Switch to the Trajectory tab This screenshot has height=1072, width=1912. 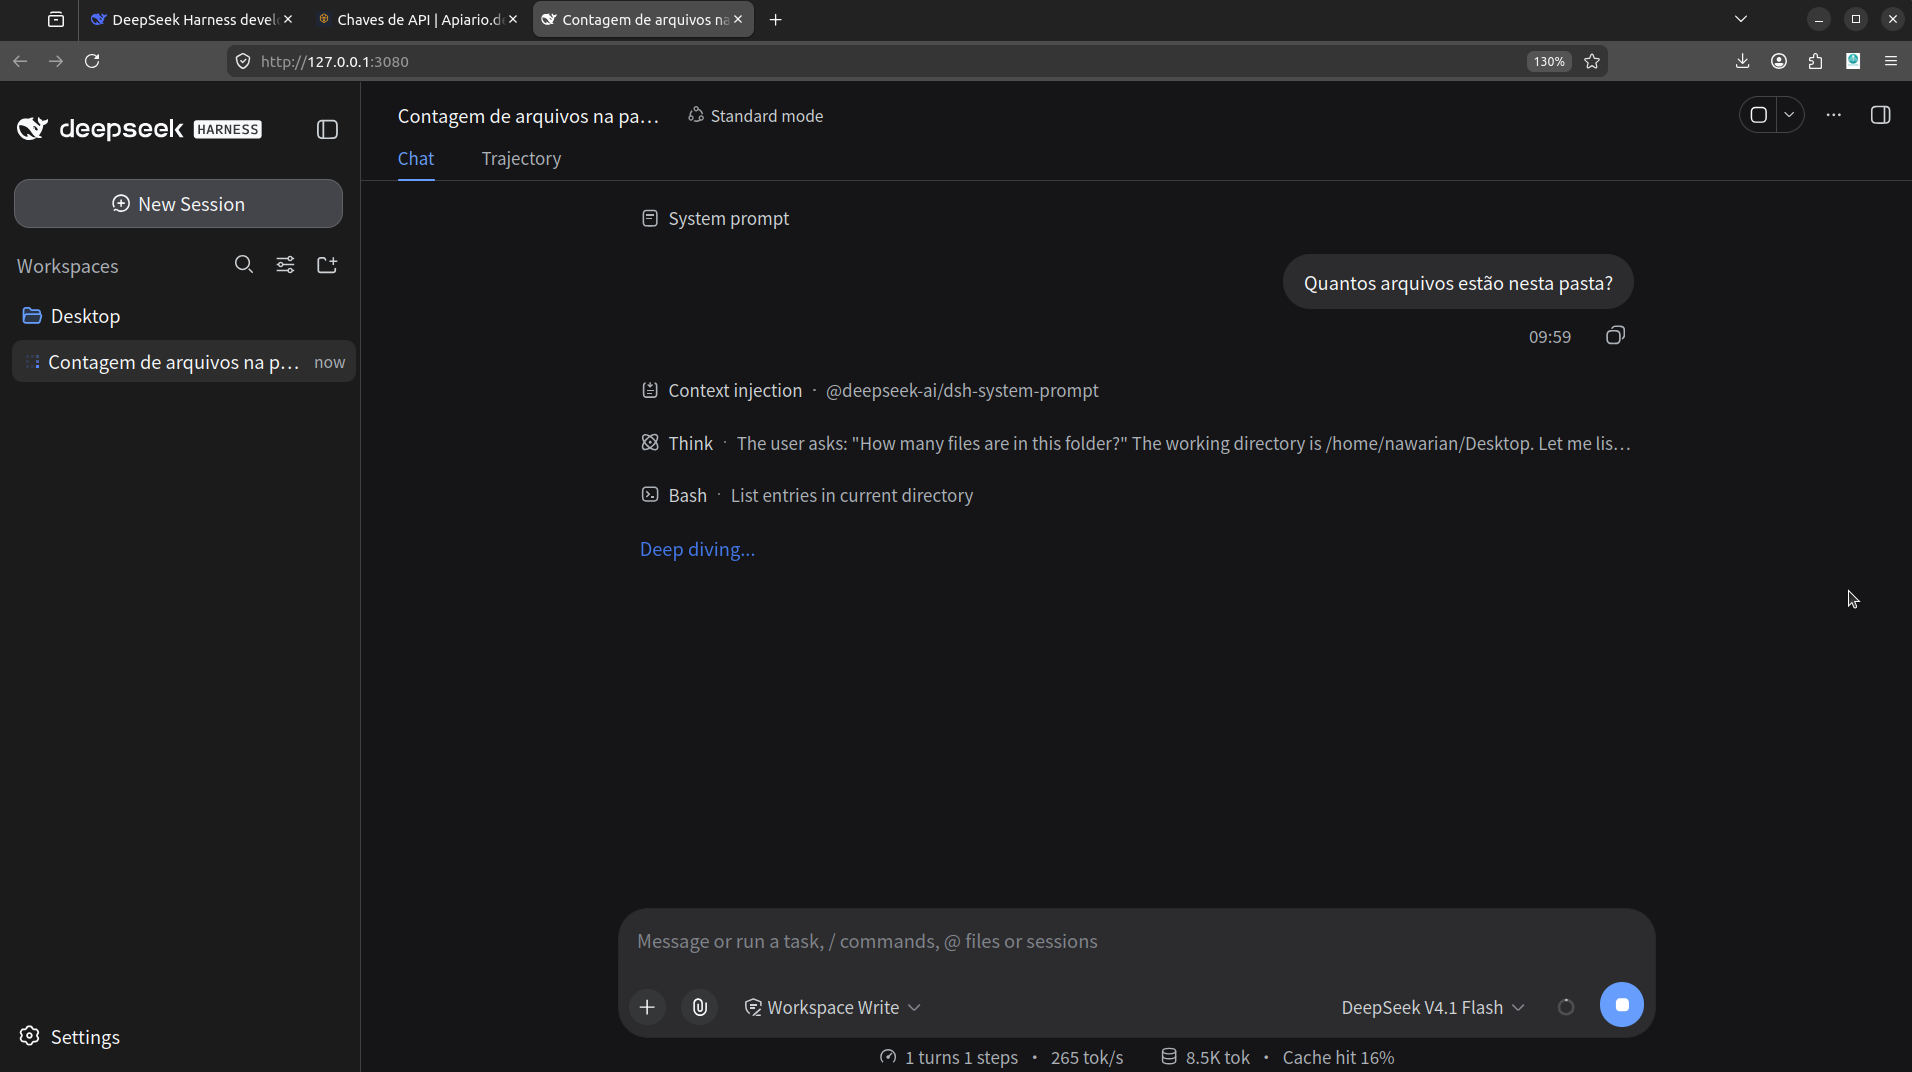click(521, 159)
